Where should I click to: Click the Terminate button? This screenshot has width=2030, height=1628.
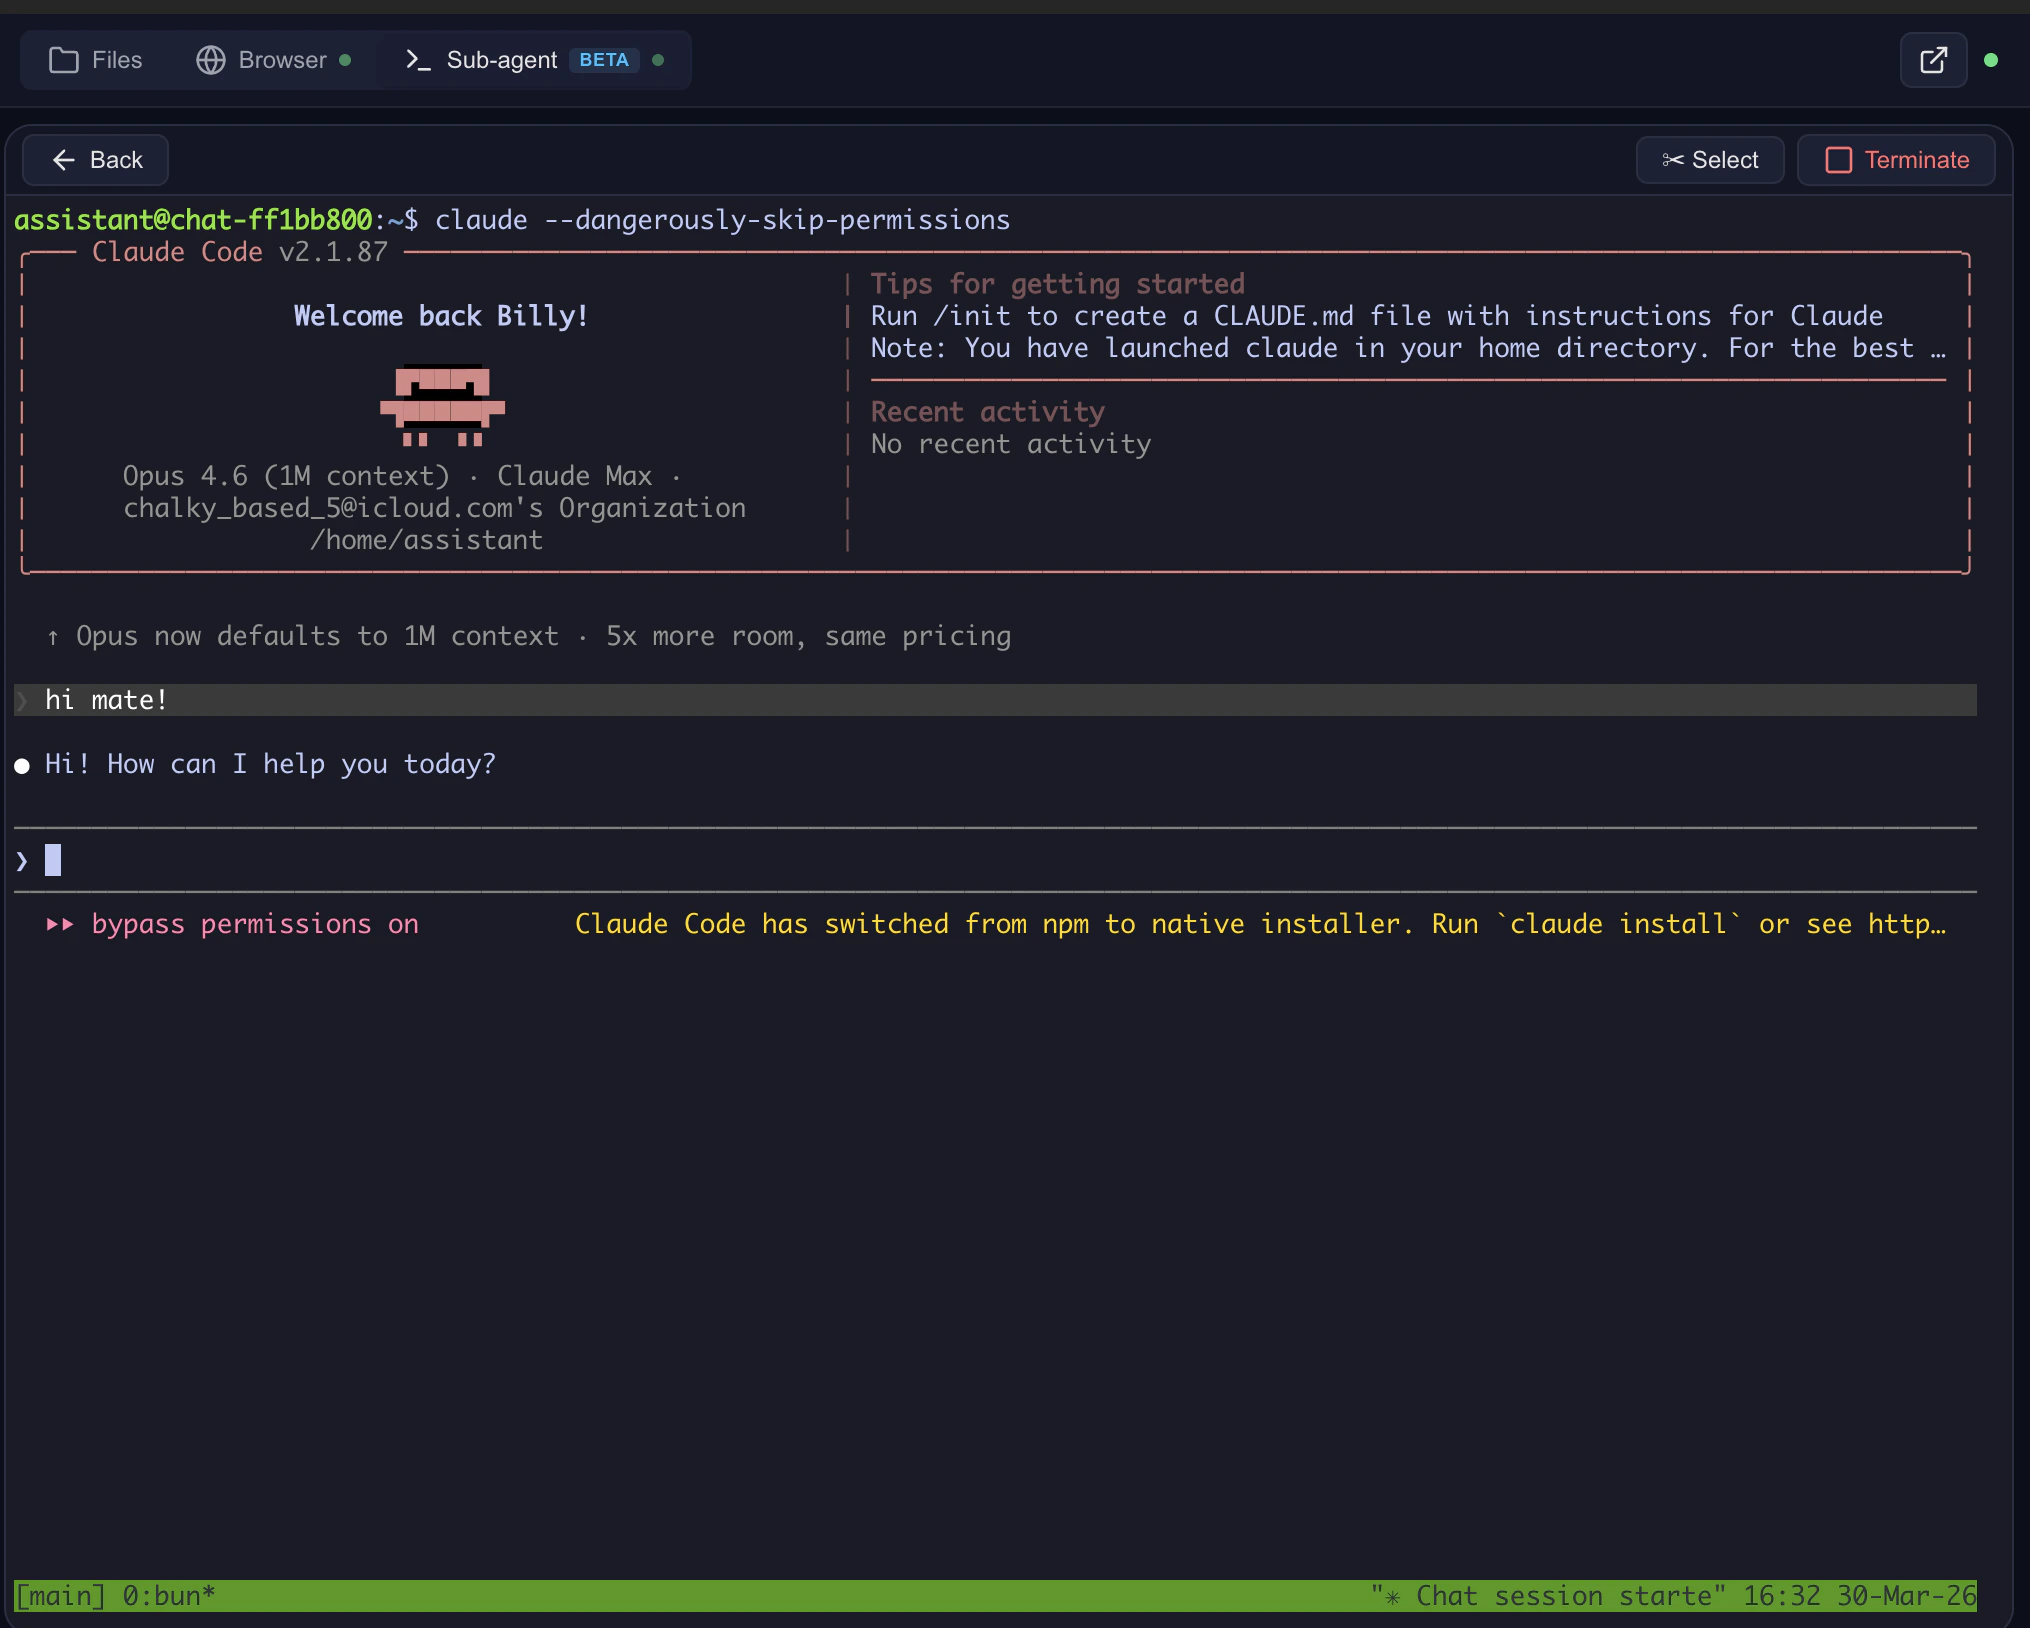1897,160
